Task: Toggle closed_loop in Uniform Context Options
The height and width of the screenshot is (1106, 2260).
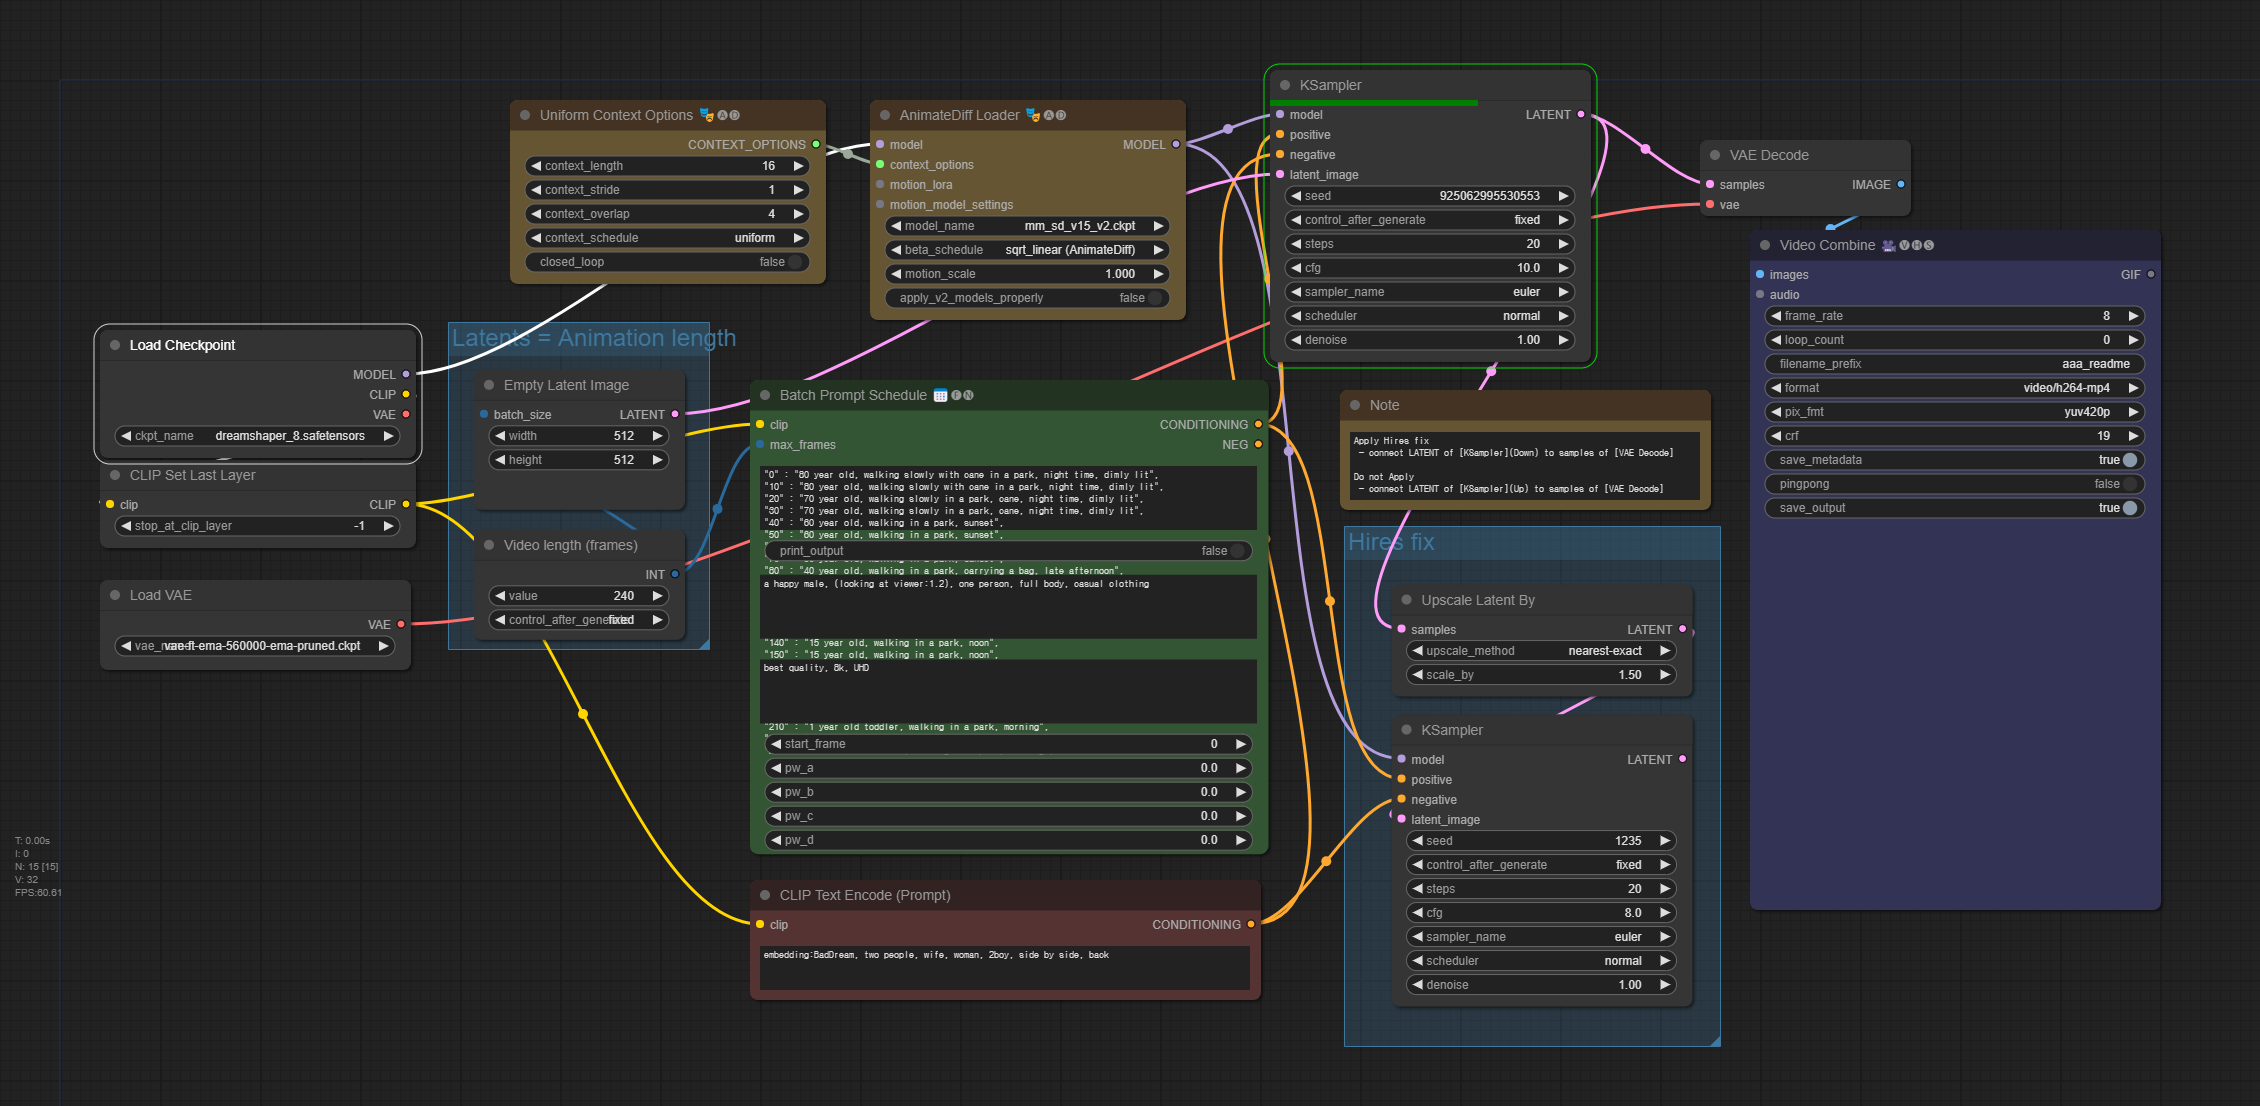Action: point(795,262)
